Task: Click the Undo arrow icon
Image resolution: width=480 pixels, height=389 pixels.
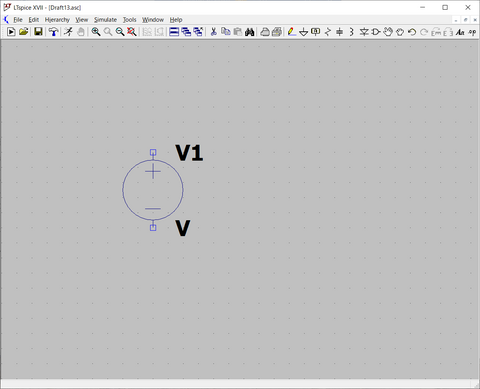Action: pyautogui.click(x=412, y=32)
